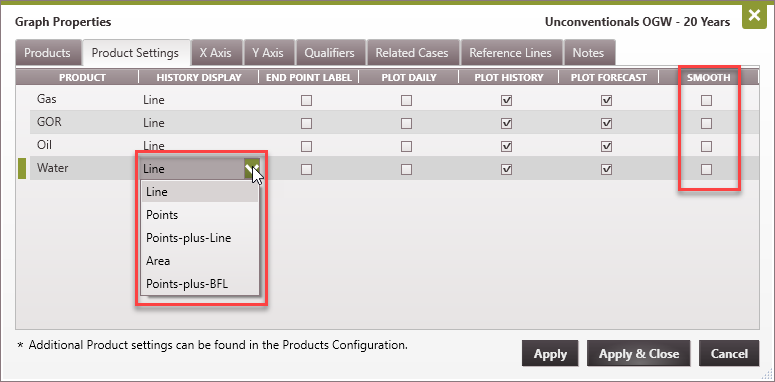Uncheck Plot History for Water
Screen dimensions: 775x382
pyautogui.click(x=506, y=170)
